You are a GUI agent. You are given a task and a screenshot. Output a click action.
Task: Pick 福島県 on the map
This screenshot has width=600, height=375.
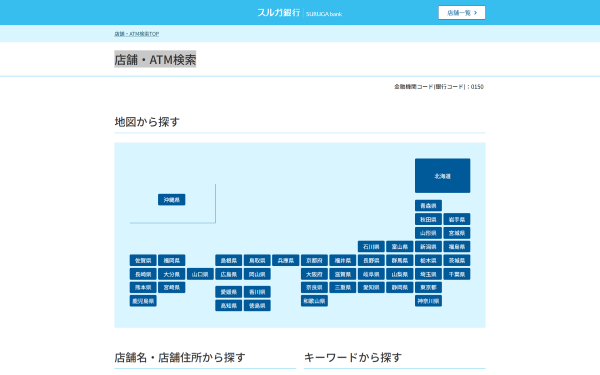(457, 247)
